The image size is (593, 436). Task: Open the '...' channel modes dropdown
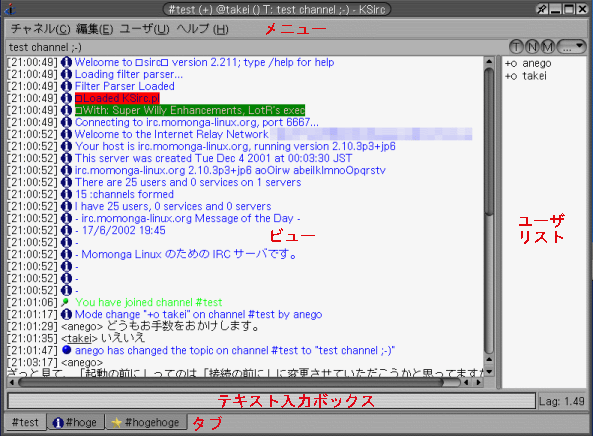(571, 47)
